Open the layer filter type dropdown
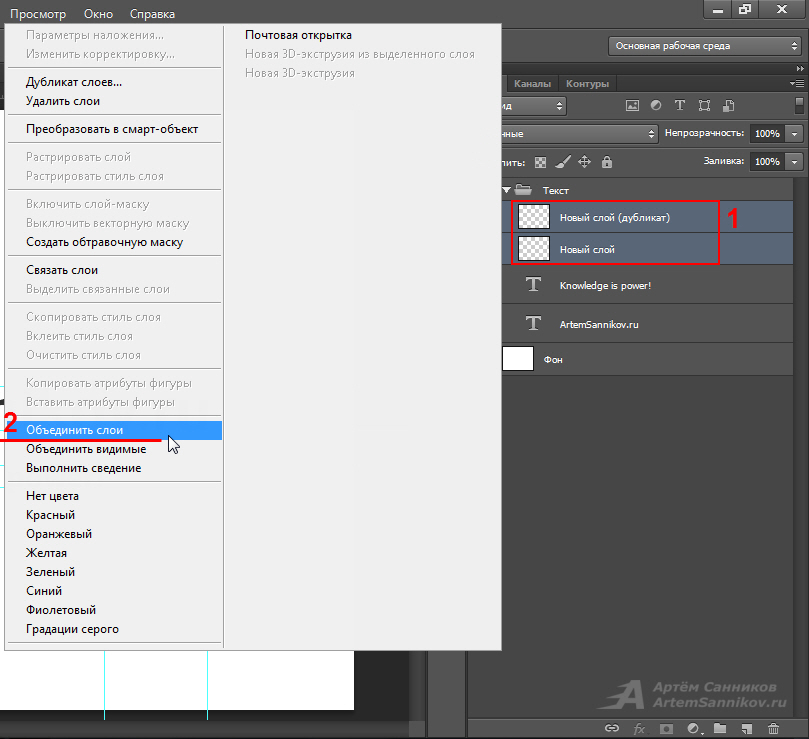 tap(533, 106)
